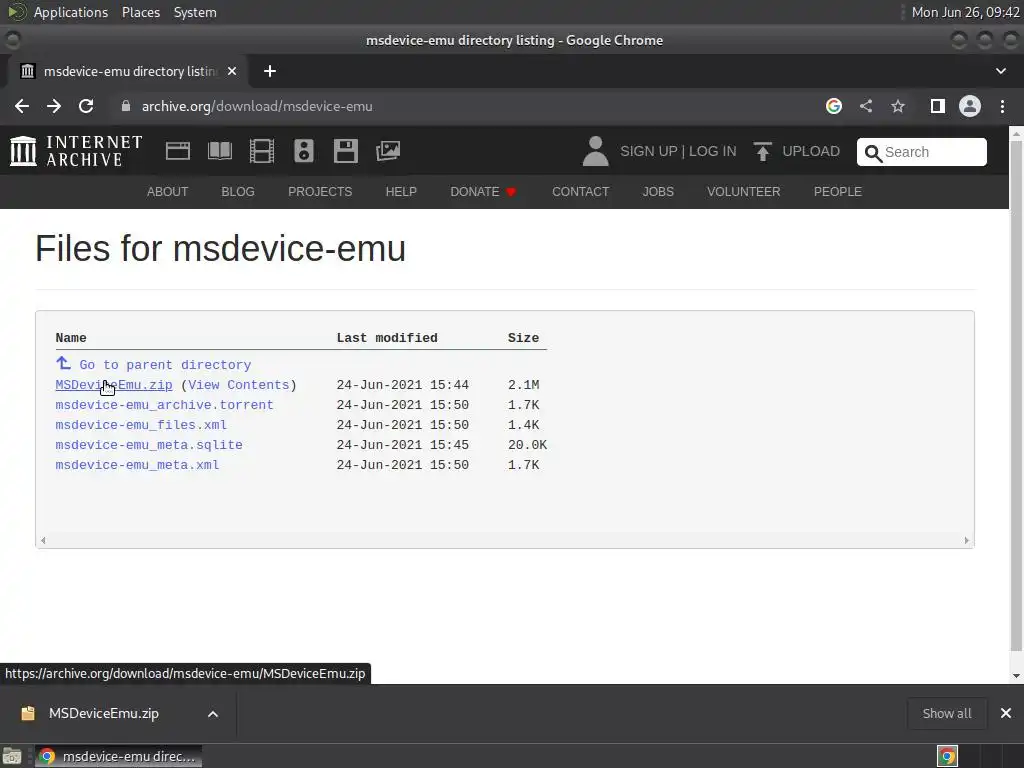The width and height of the screenshot is (1024, 768).
Task: Select Chrome window in the taskbar
Action: point(118,756)
